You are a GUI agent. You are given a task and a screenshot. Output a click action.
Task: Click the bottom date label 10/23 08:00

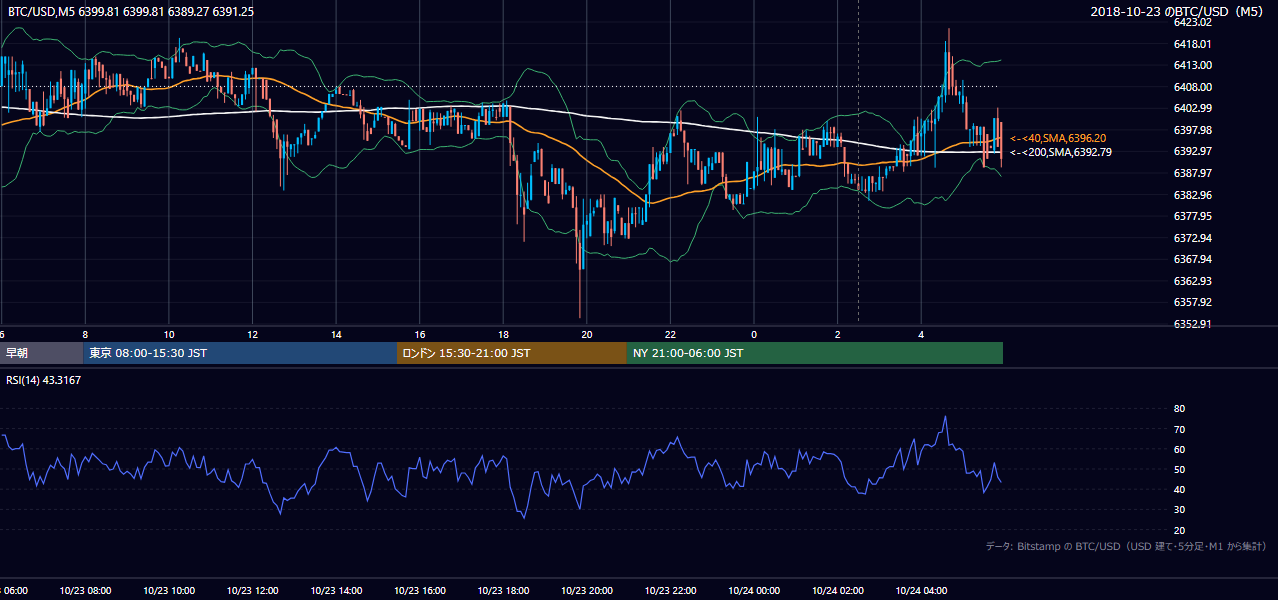(x=86, y=591)
